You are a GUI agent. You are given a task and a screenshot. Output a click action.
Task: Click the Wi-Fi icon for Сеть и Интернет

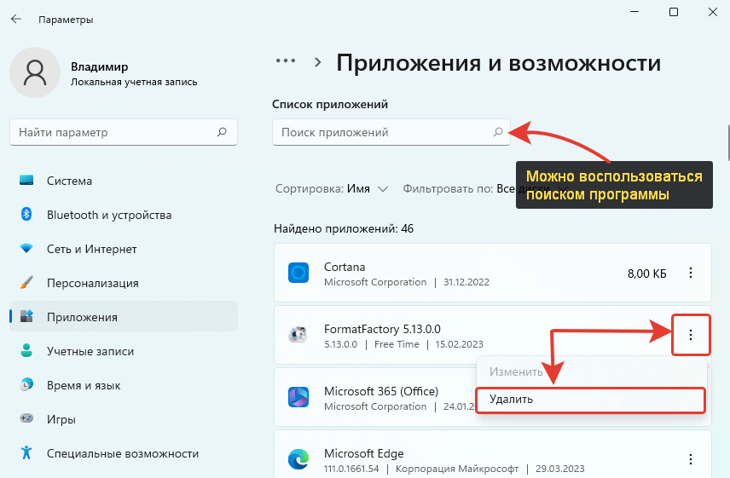pyautogui.click(x=27, y=249)
